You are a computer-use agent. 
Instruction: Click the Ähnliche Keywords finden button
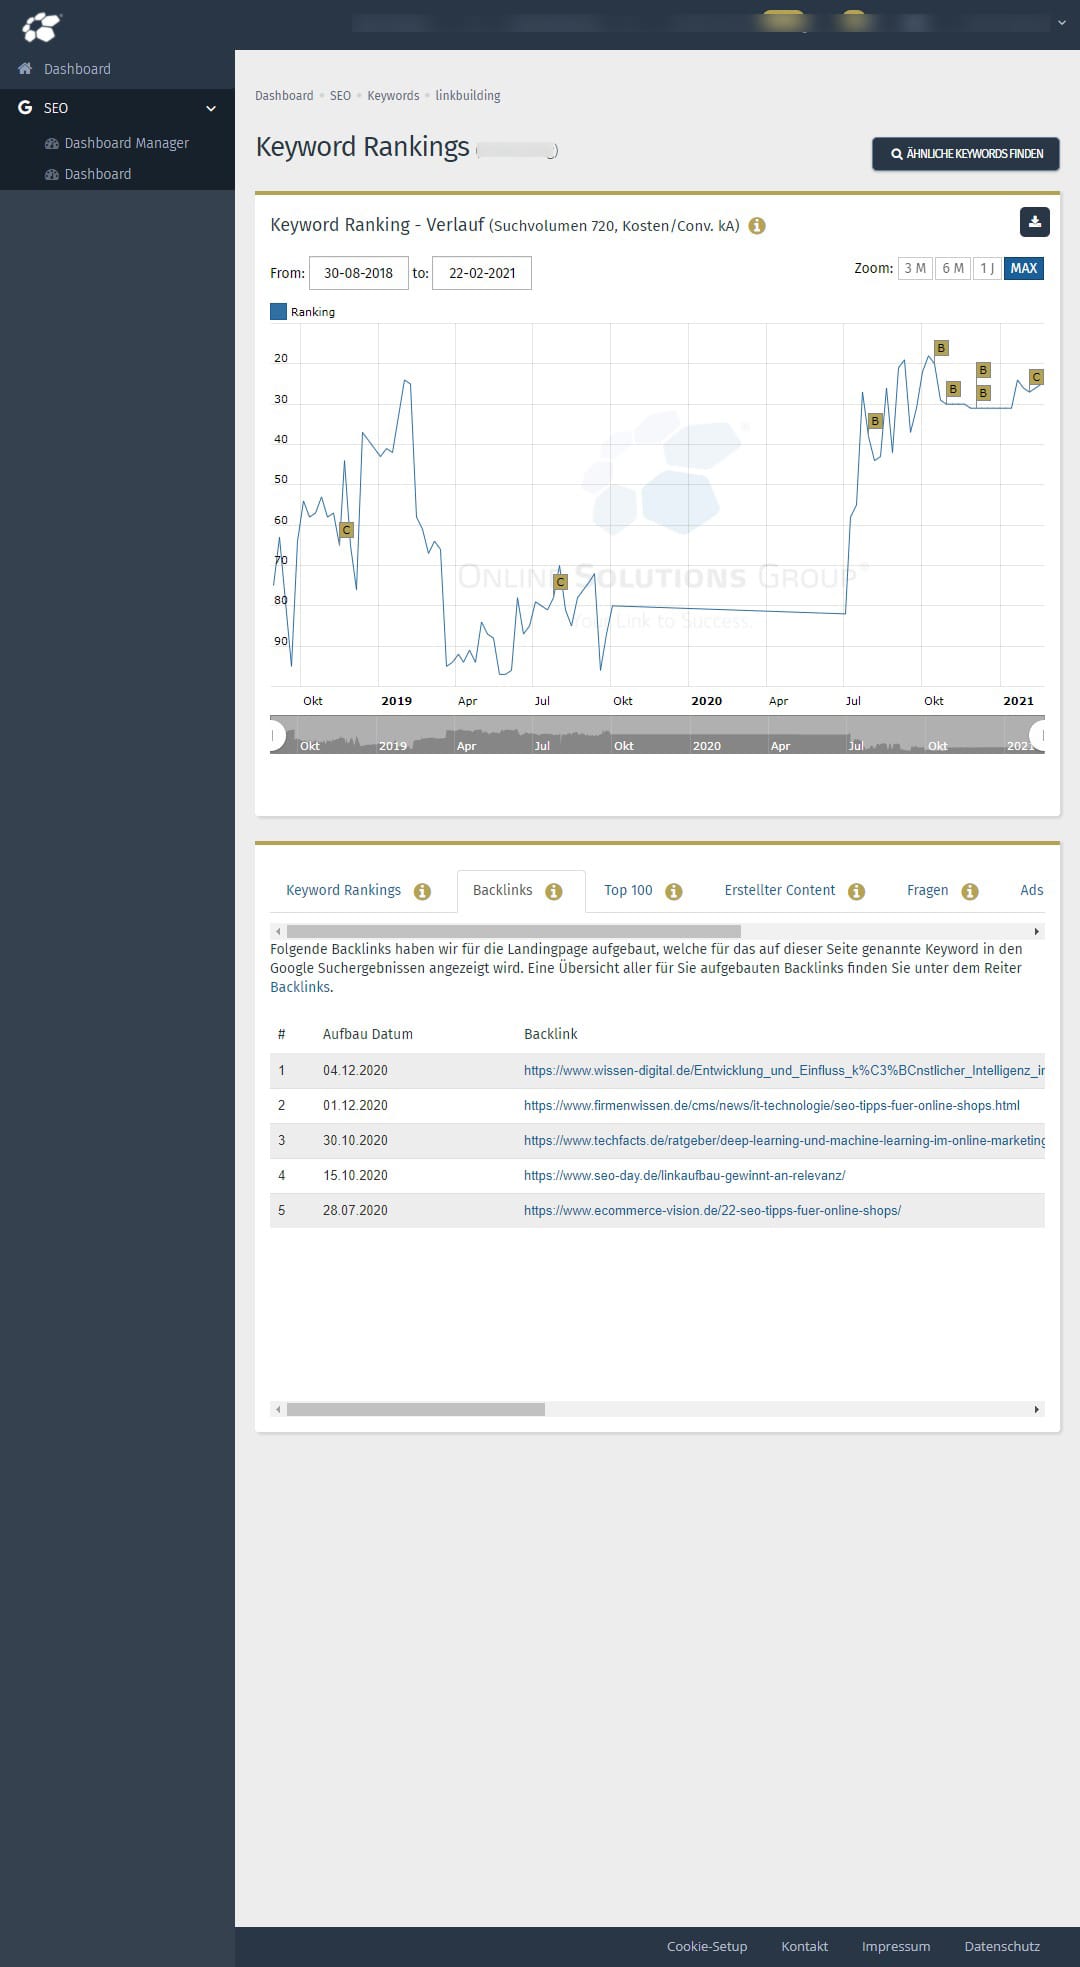pos(966,154)
